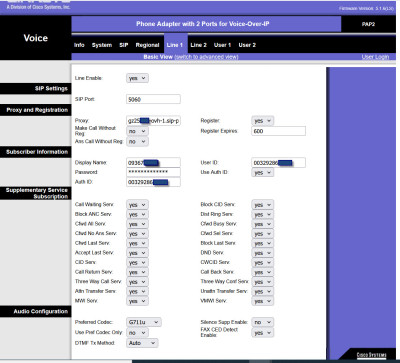
Task: Open Call Back Serv dropdown
Action: 263,272
